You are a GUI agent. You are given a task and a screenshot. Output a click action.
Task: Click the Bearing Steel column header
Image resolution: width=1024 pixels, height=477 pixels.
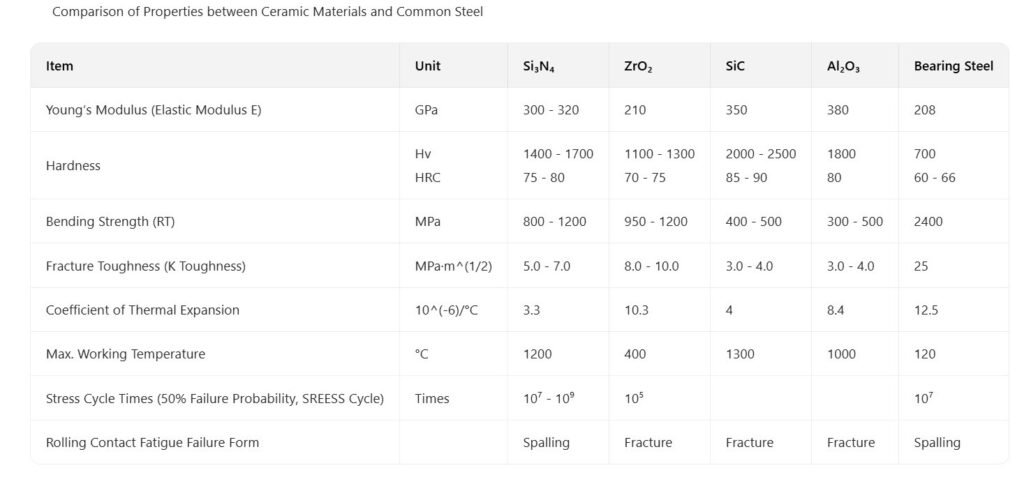[953, 66]
